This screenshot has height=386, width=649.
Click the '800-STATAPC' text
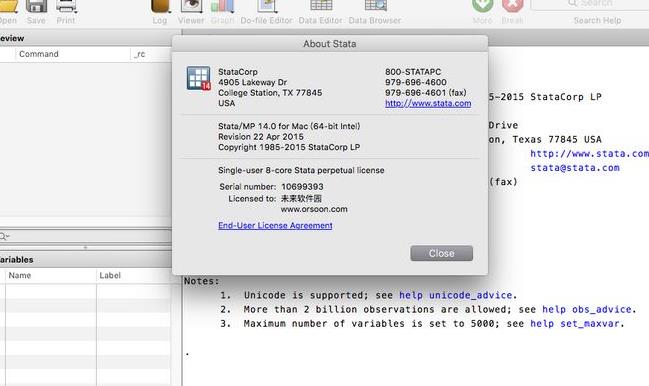(413, 72)
